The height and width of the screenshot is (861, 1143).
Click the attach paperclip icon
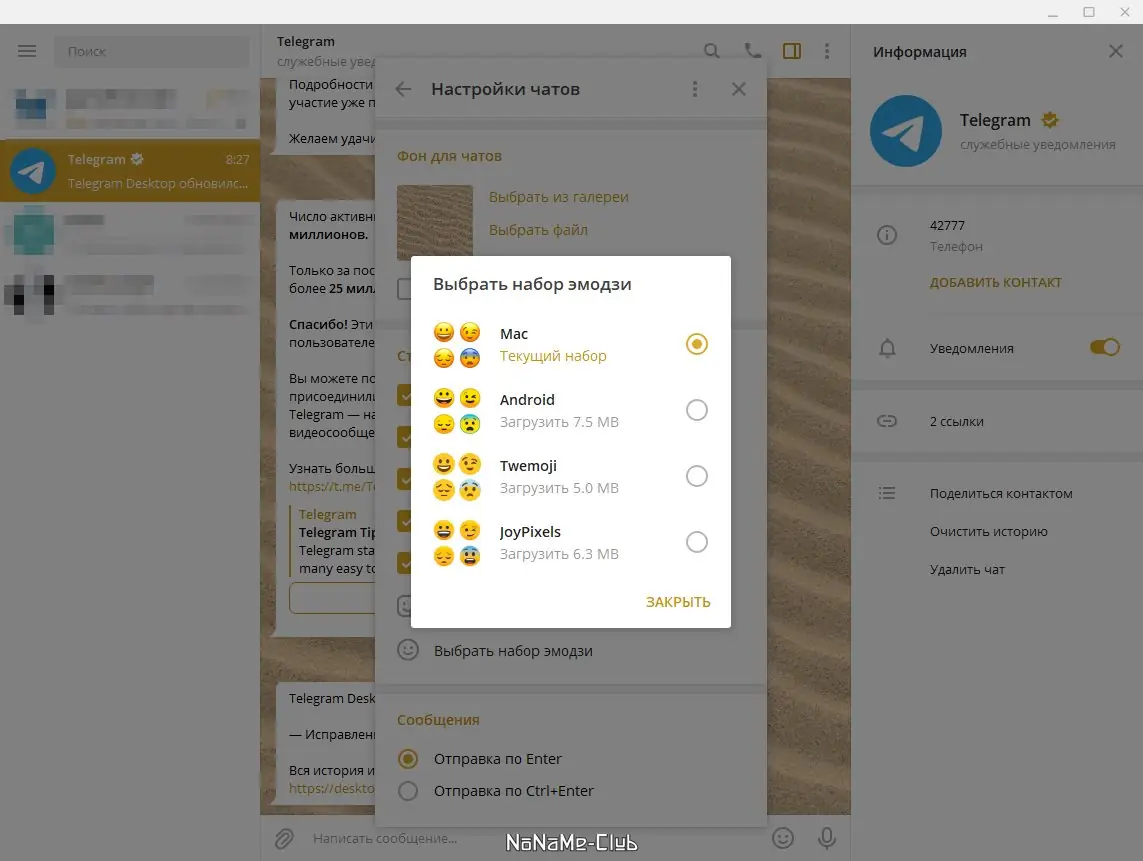(x=284, y=838)
